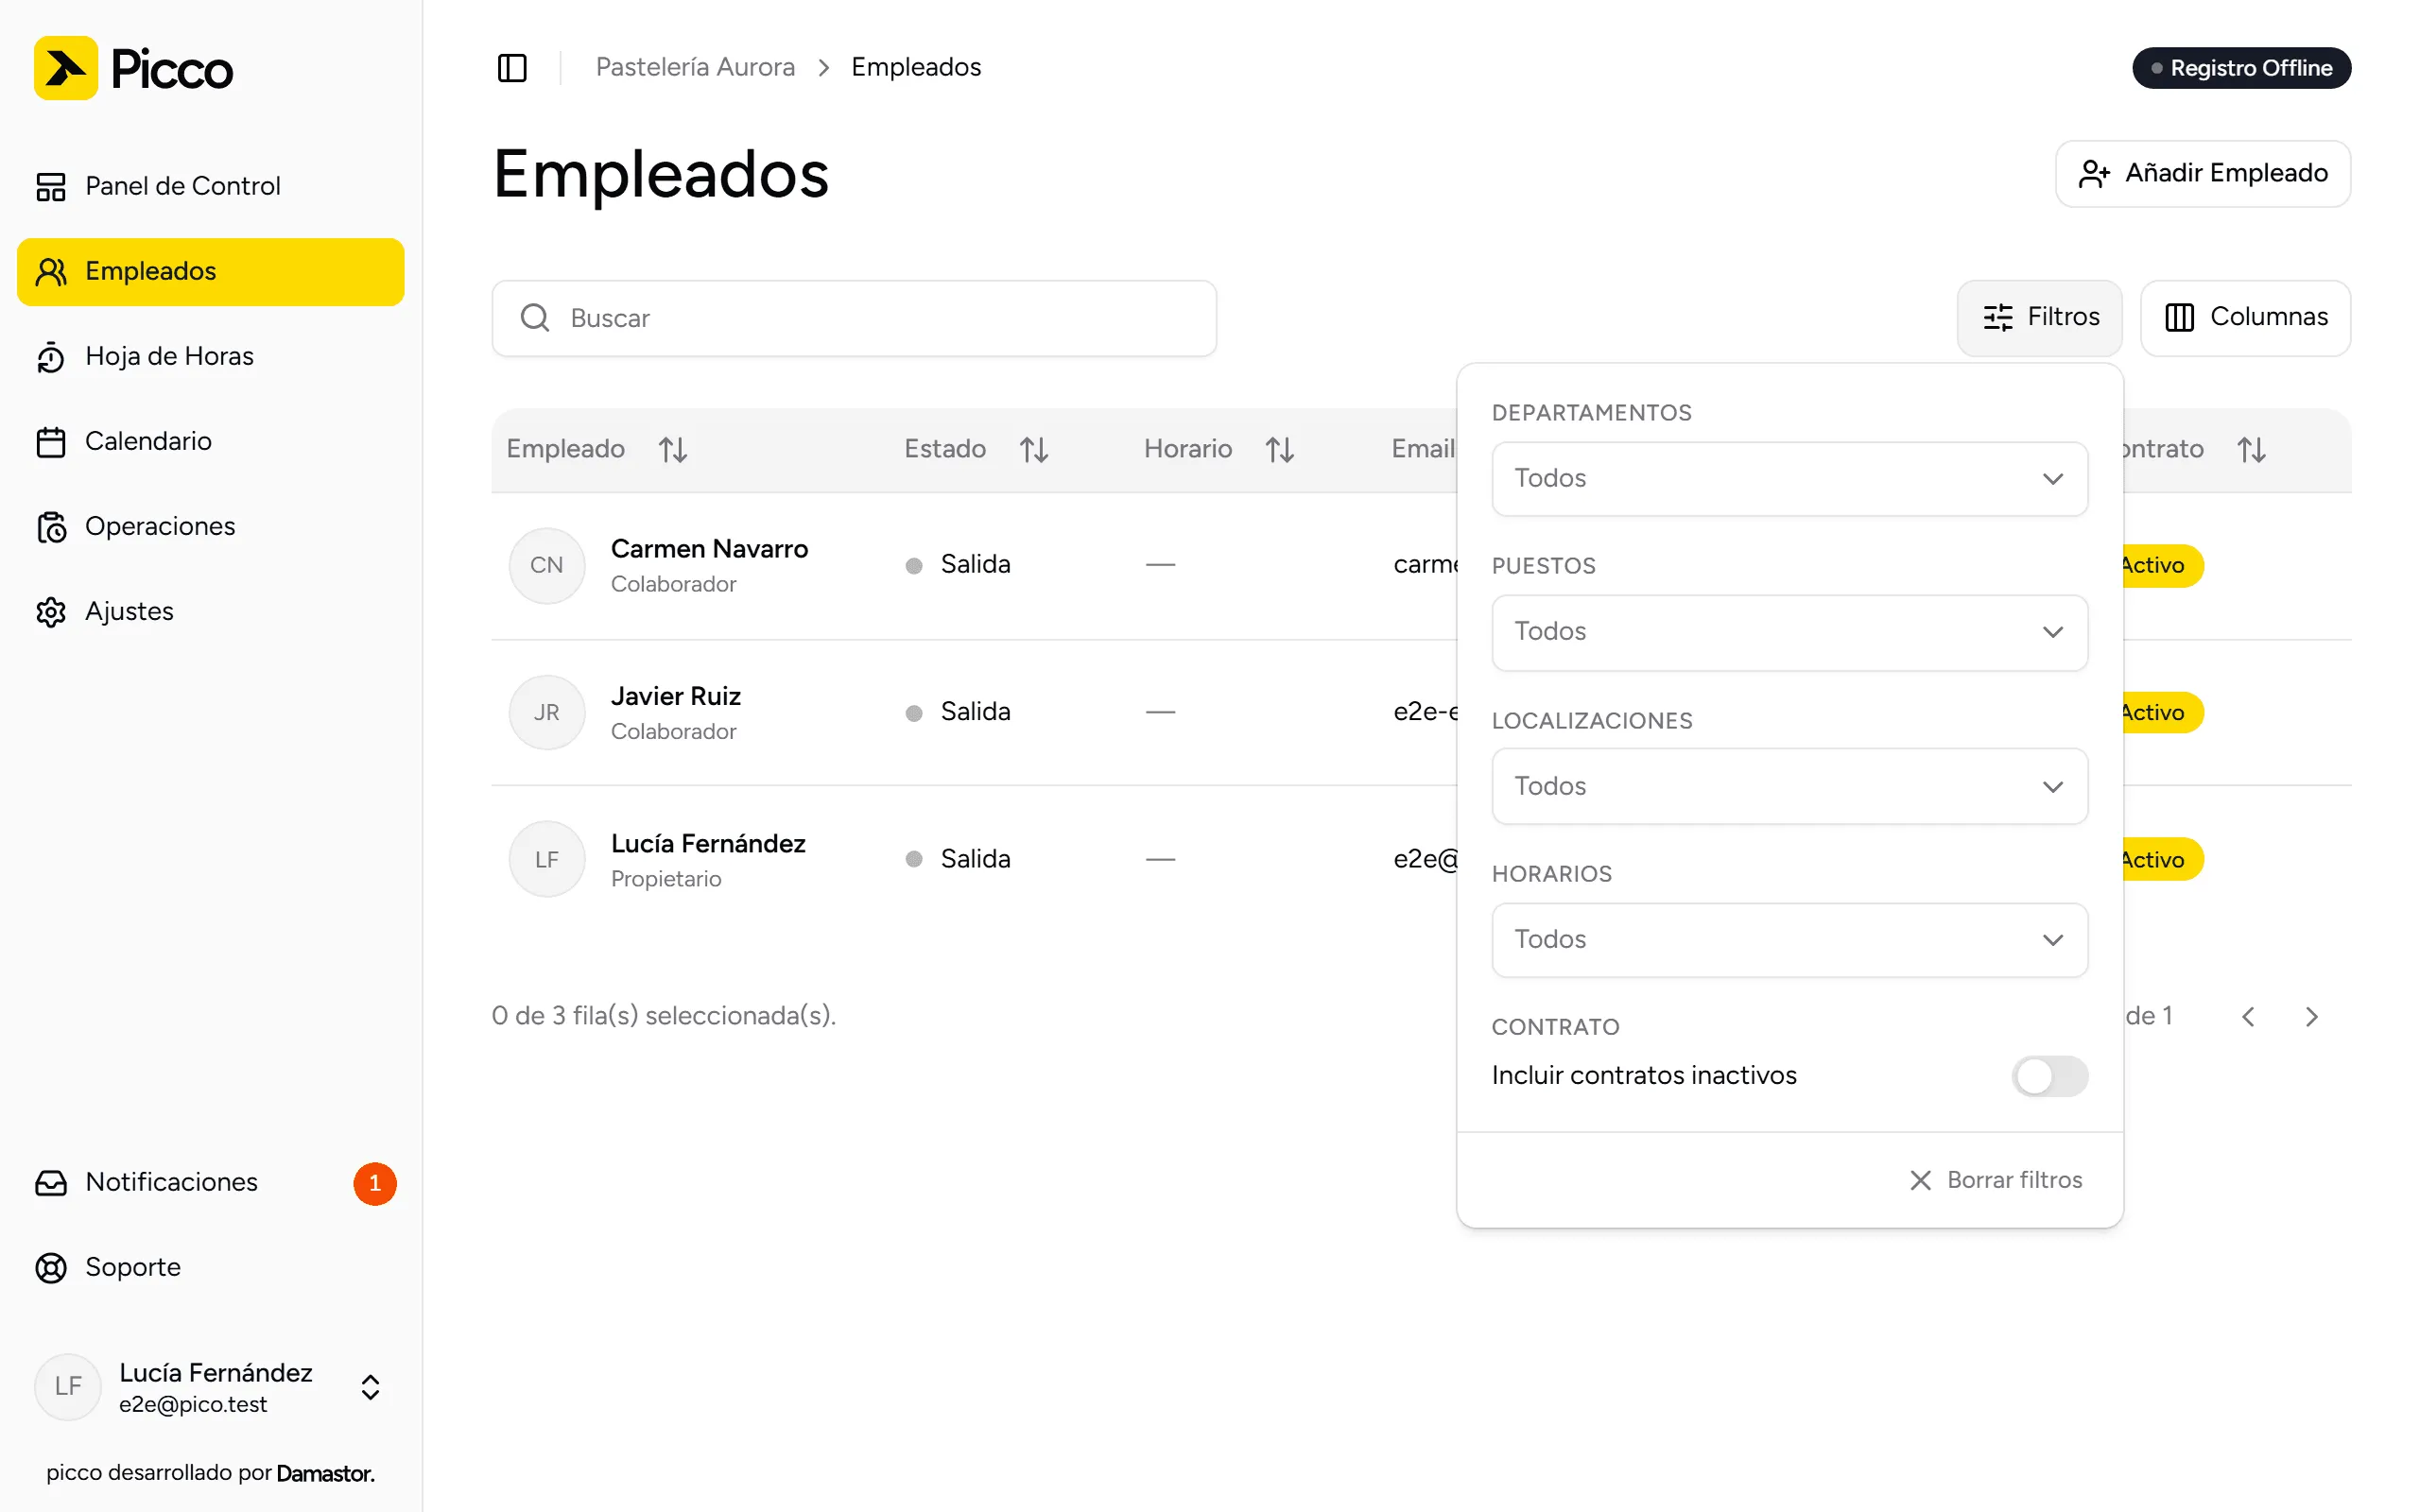
Task: Click the Hoja de Horas timer icon
Action: click(51, 357)
